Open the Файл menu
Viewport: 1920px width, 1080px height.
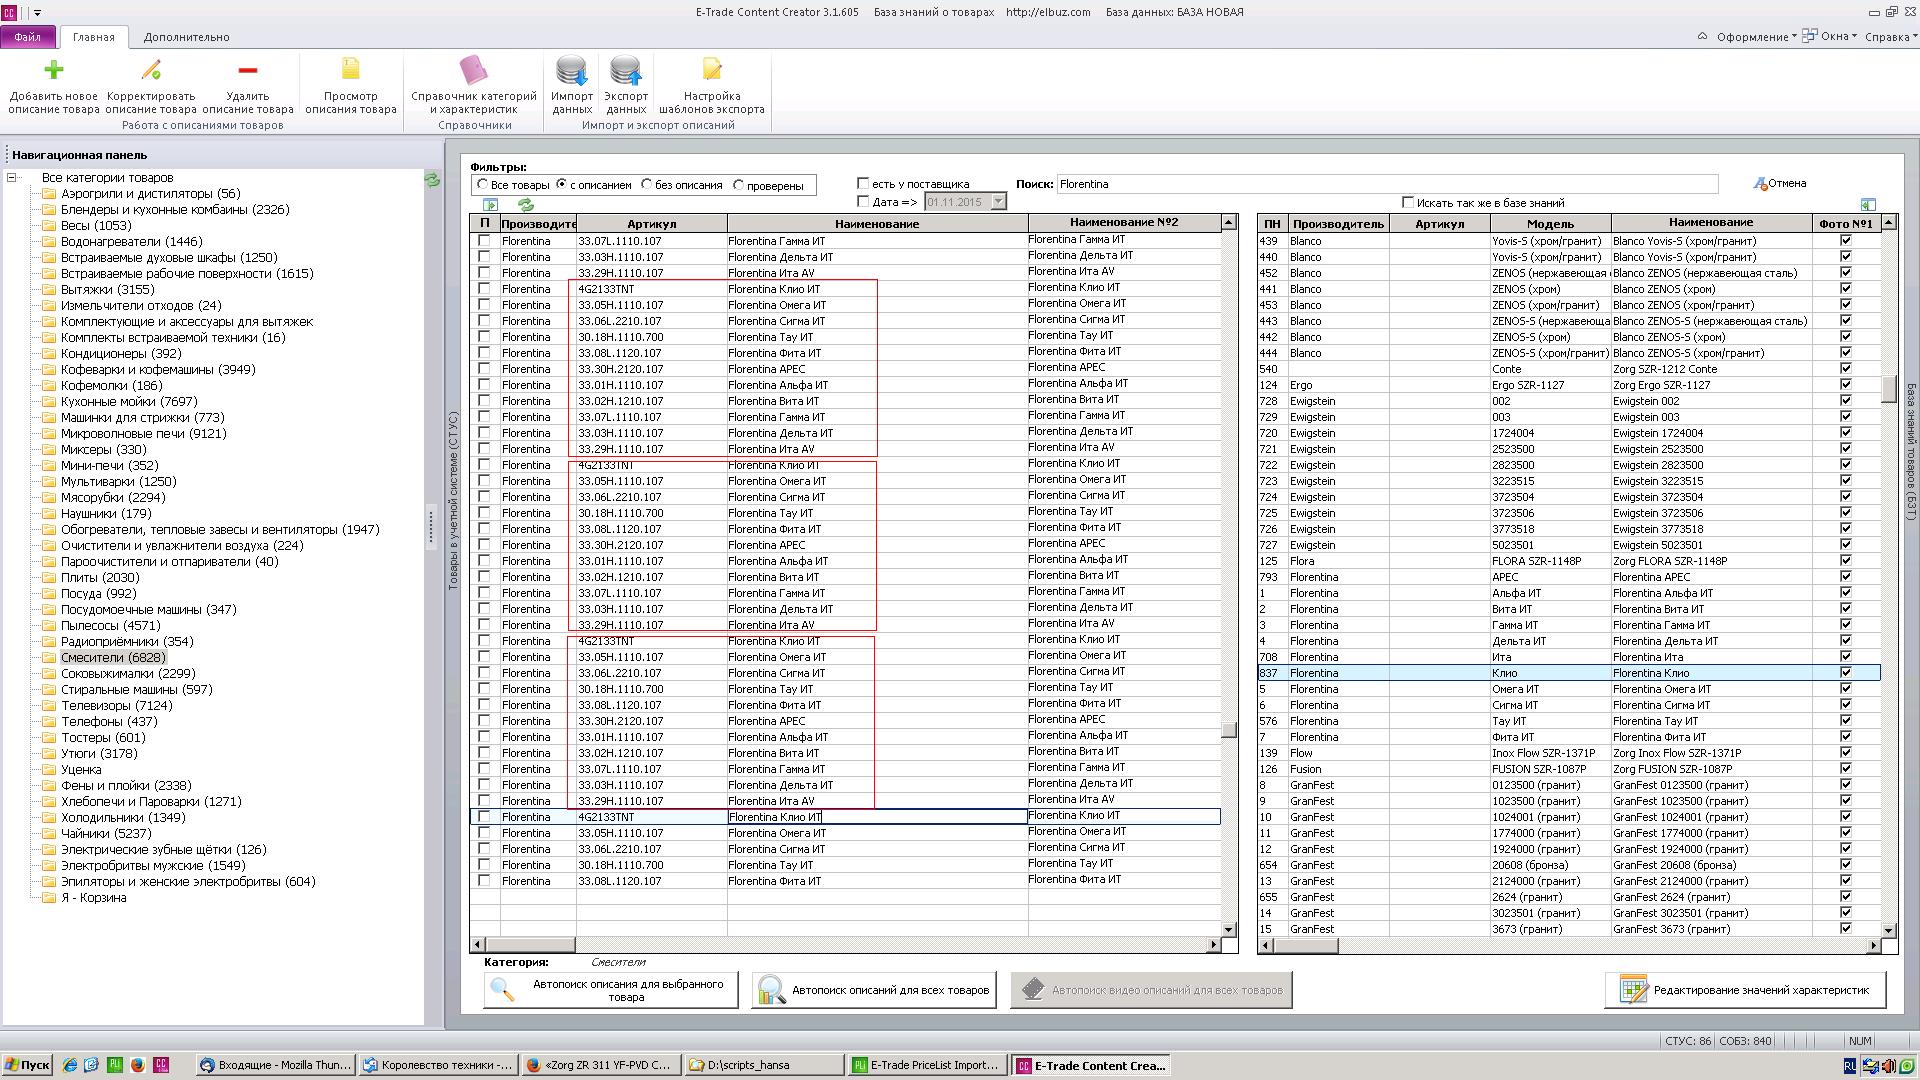[28, 37]
